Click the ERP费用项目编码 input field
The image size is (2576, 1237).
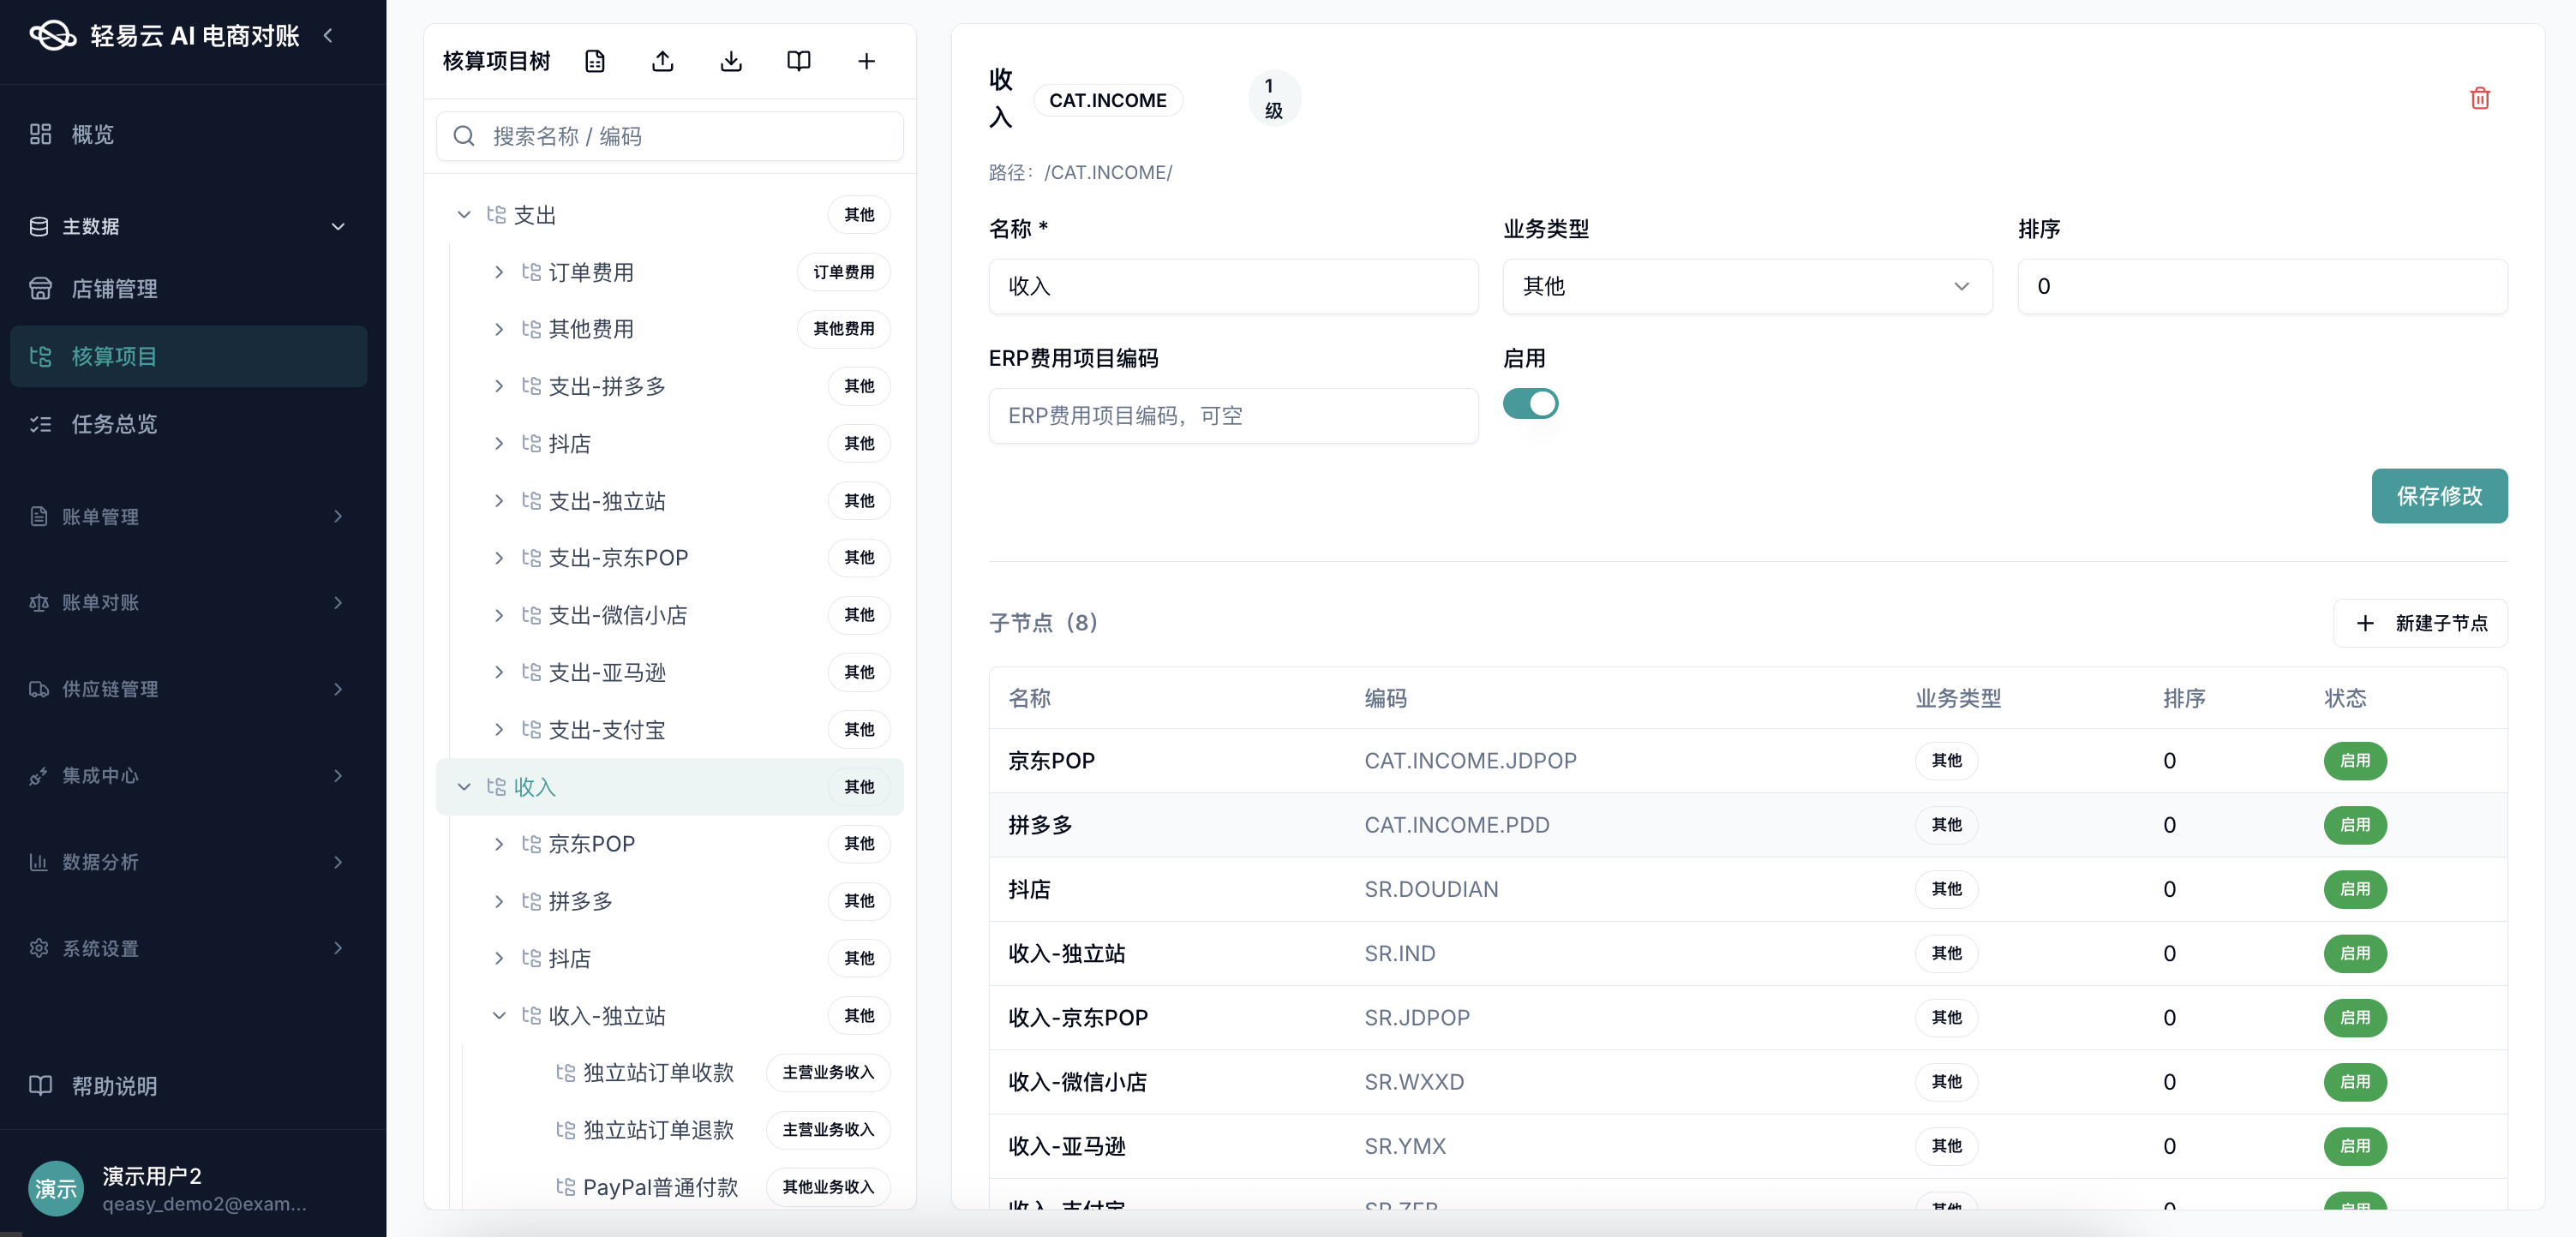click(1233, 416)
